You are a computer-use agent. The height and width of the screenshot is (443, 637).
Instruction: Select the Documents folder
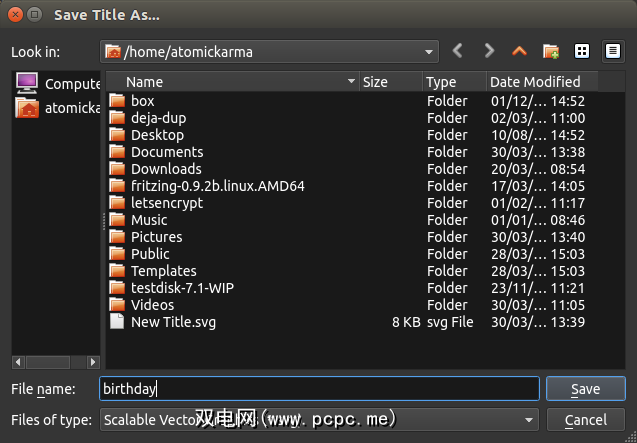pyautogui.click(x=166, y=152)
